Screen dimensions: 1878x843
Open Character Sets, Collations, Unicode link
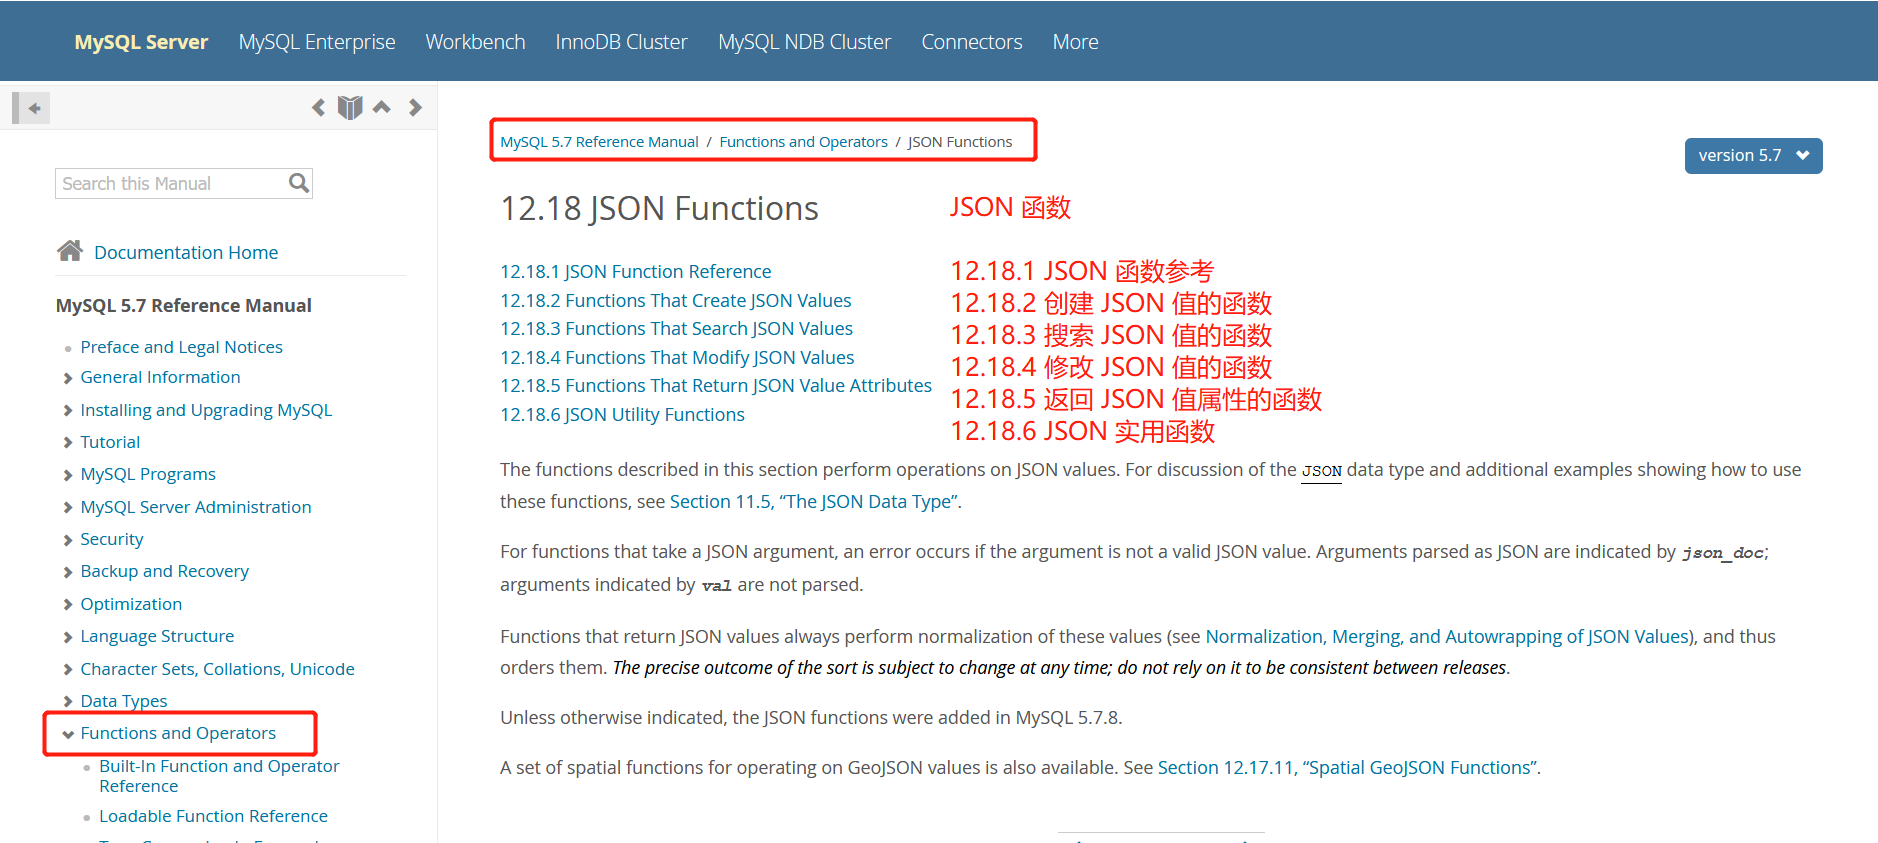(217, 669)
